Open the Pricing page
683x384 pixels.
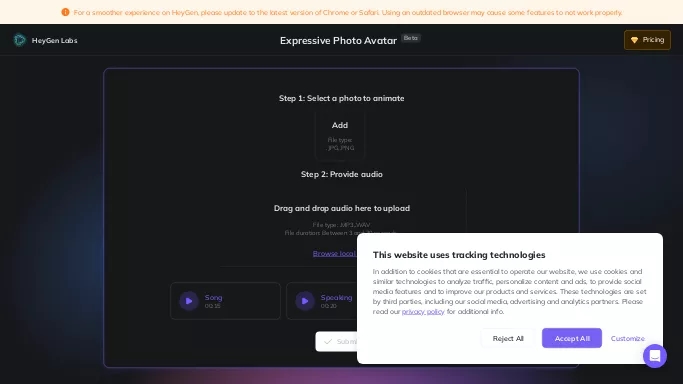point(647,40)
